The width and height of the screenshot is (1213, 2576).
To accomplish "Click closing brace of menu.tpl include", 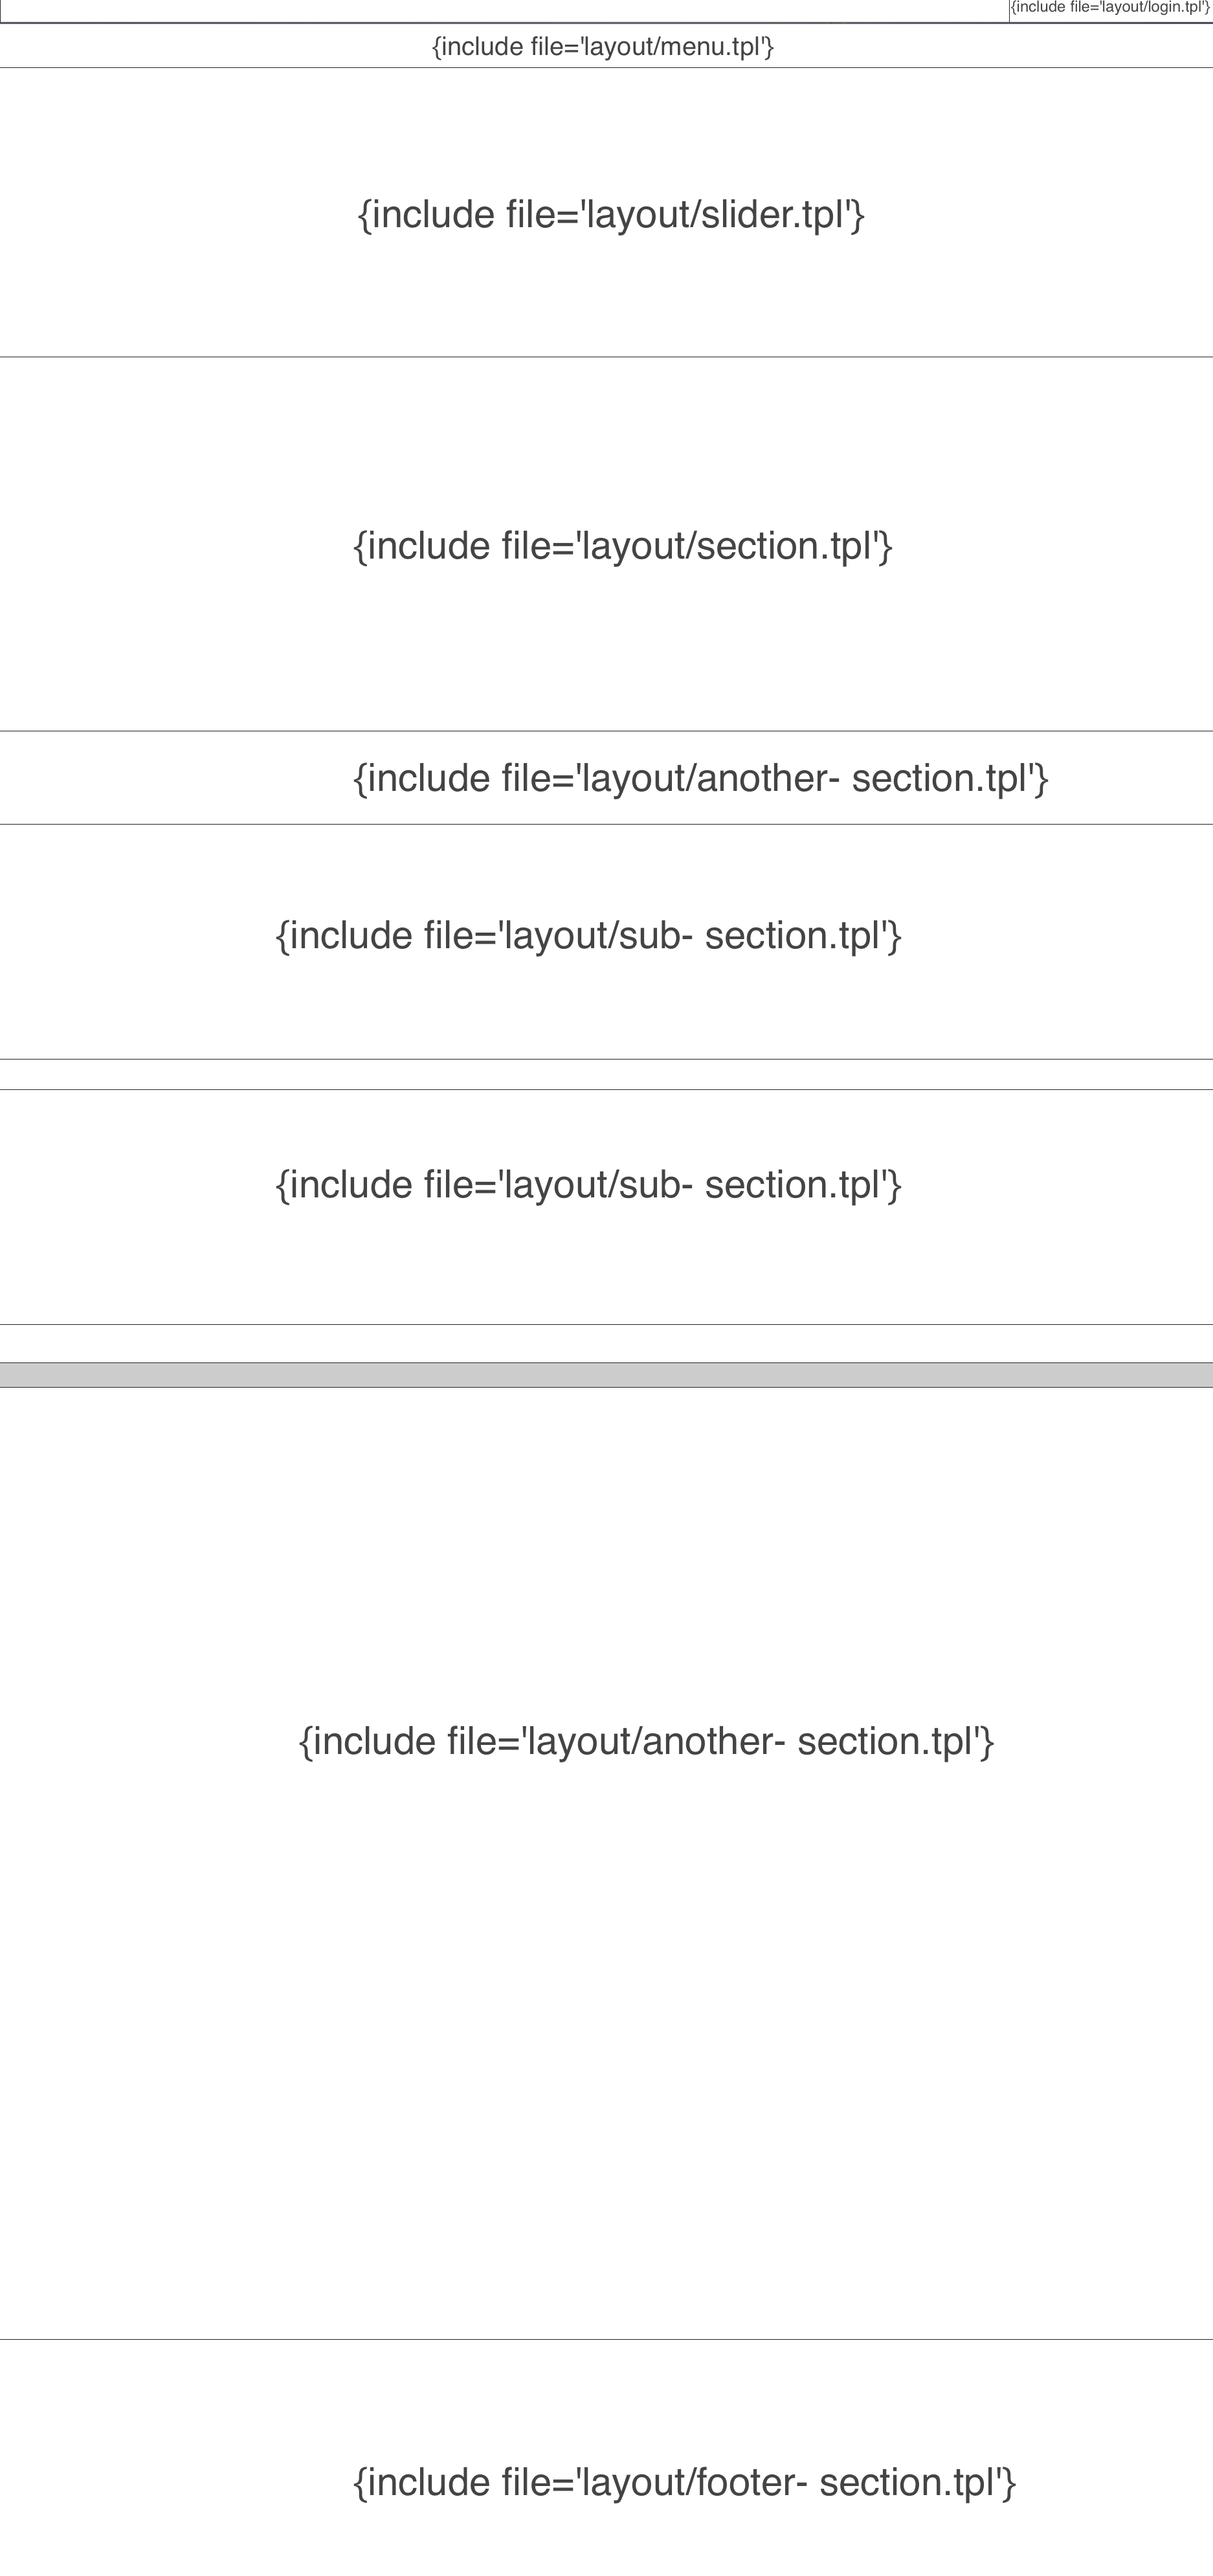I will point(769,47).
